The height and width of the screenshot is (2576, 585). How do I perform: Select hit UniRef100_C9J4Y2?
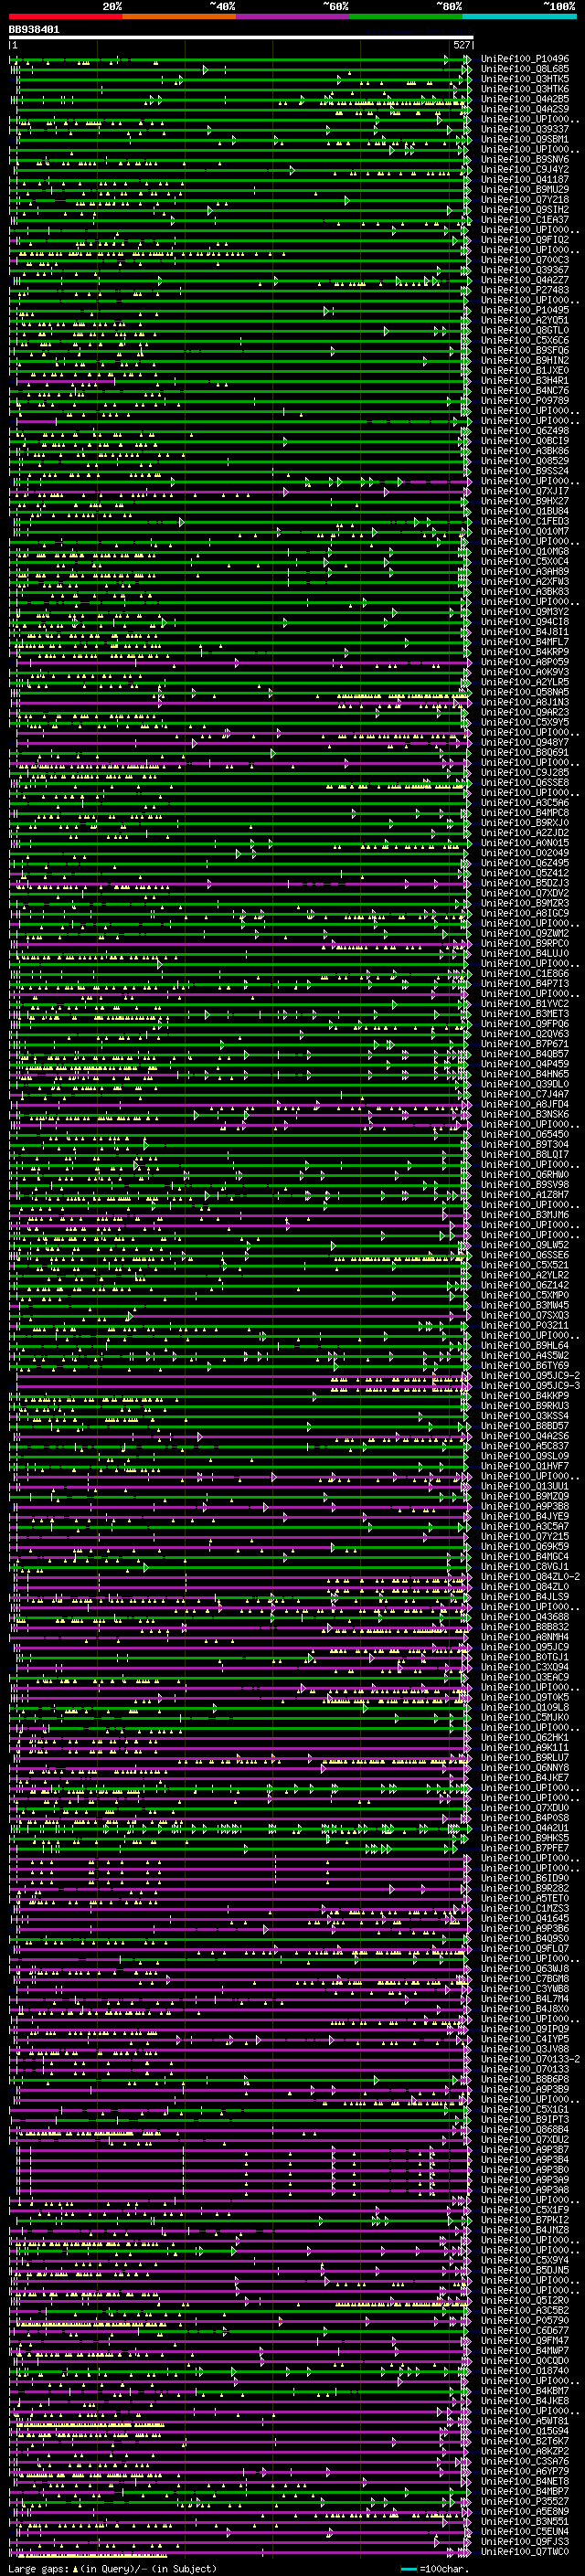525,169
